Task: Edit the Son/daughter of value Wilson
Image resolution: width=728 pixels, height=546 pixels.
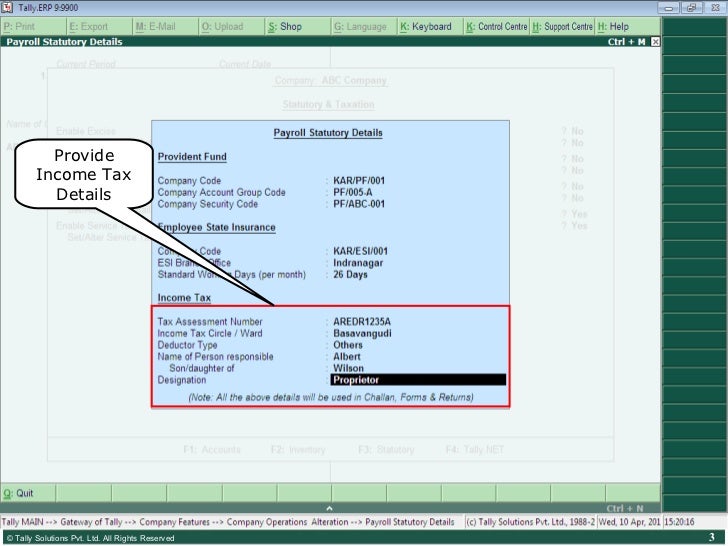Action: pyautogui.click(x=348, y=368)
